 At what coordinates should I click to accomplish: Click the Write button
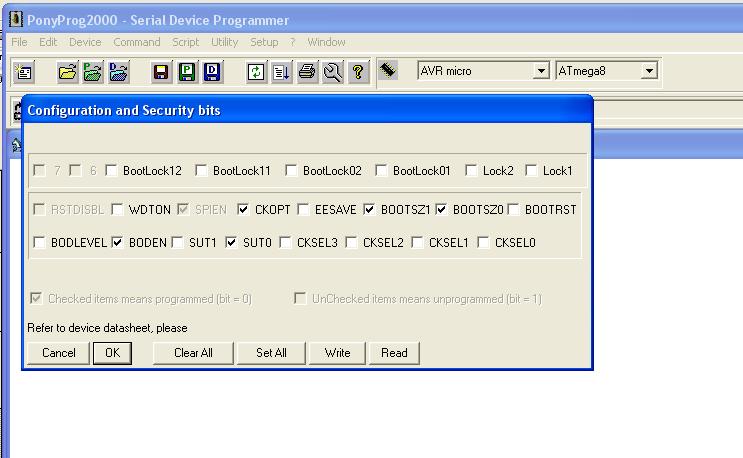tap(337, 353)
